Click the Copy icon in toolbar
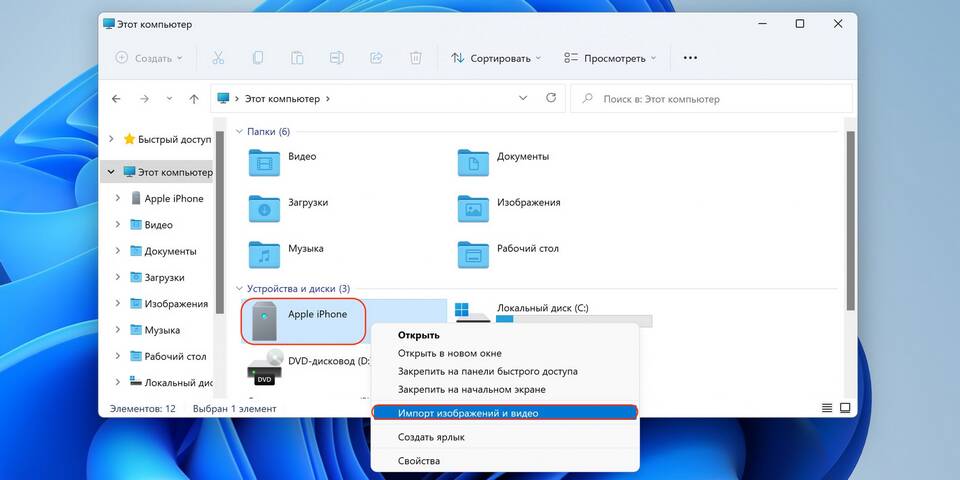Image resolution: width=960 pixels, height=480 pixels. click(x=258, y=58)
